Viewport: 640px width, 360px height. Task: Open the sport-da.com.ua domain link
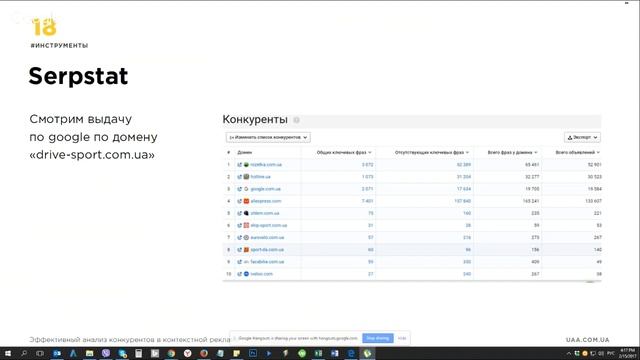(267, 250)
